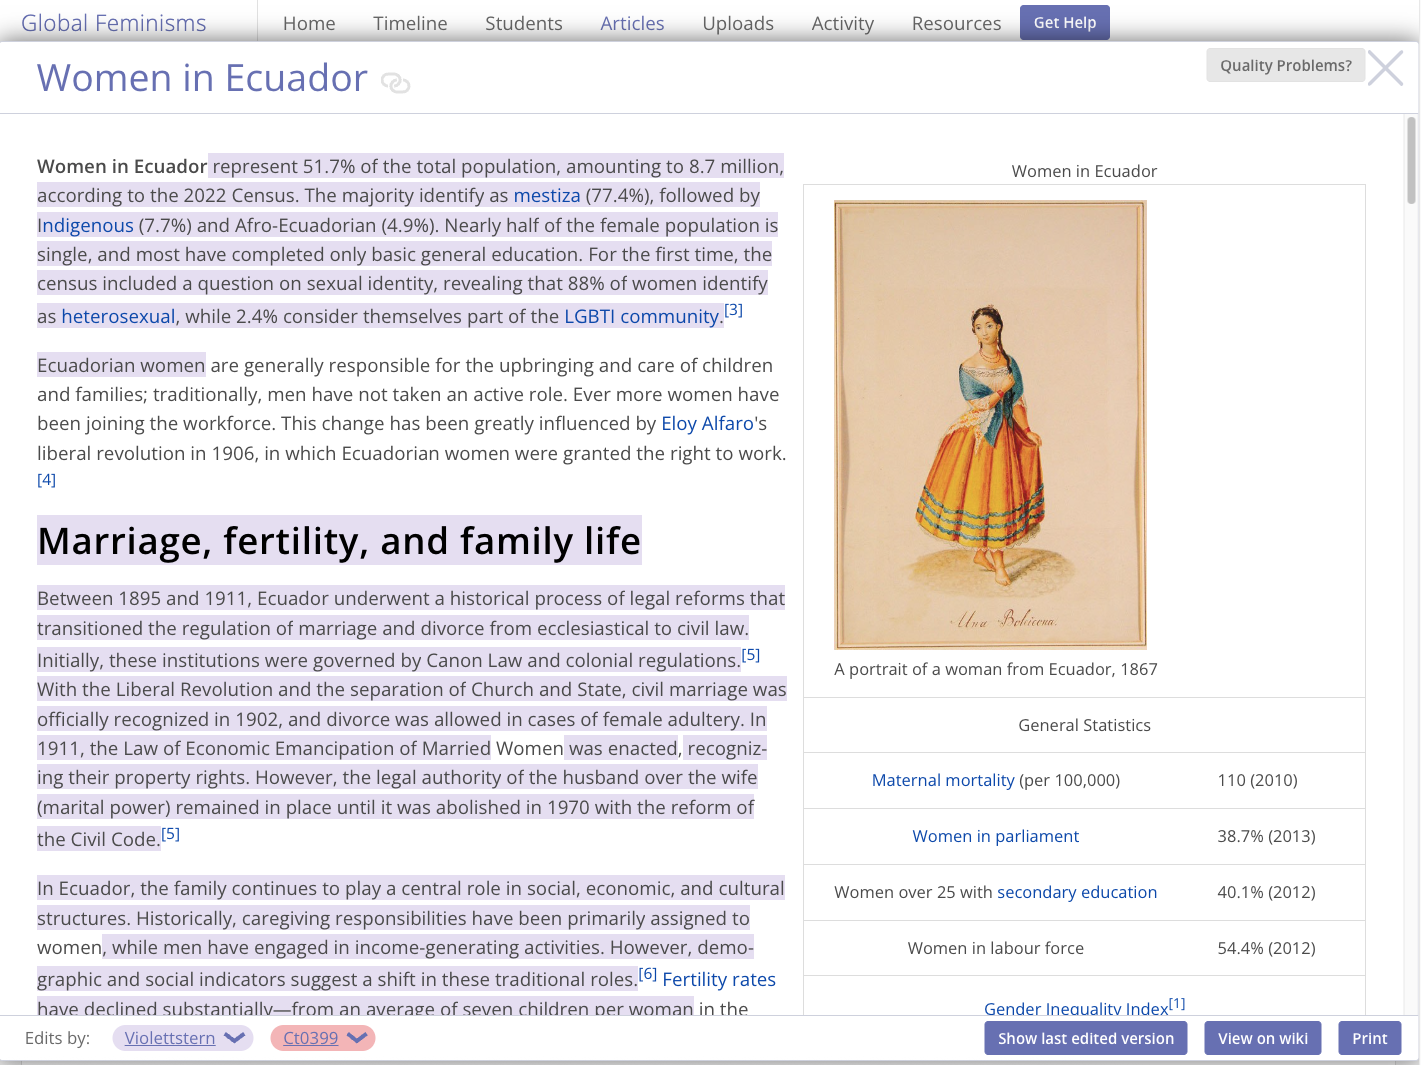Open the Activity tab

(843, 23)
